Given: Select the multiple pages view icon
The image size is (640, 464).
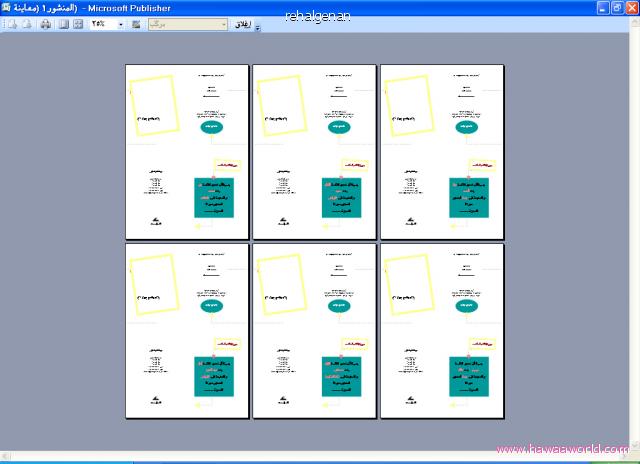Looking at the screenshot, I should pos(78,23).
